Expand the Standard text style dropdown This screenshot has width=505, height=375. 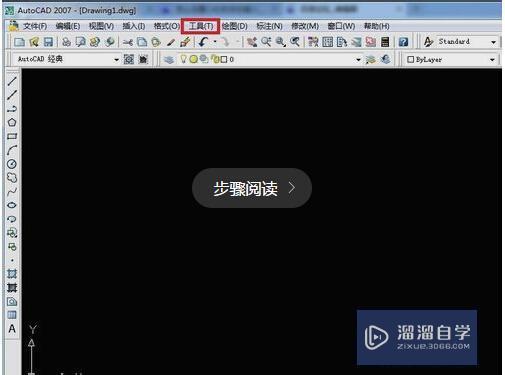[x=494, y=42]
